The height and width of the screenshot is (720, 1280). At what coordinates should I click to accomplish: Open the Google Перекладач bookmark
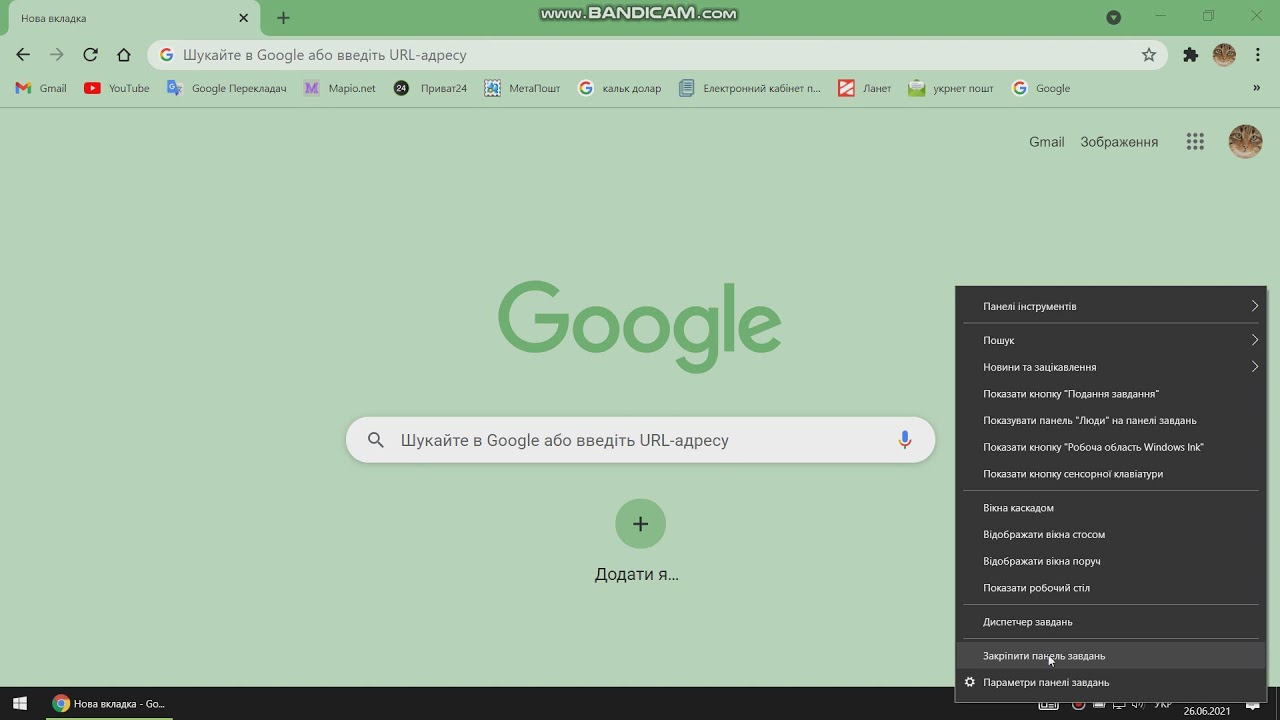tap(227, 88)
